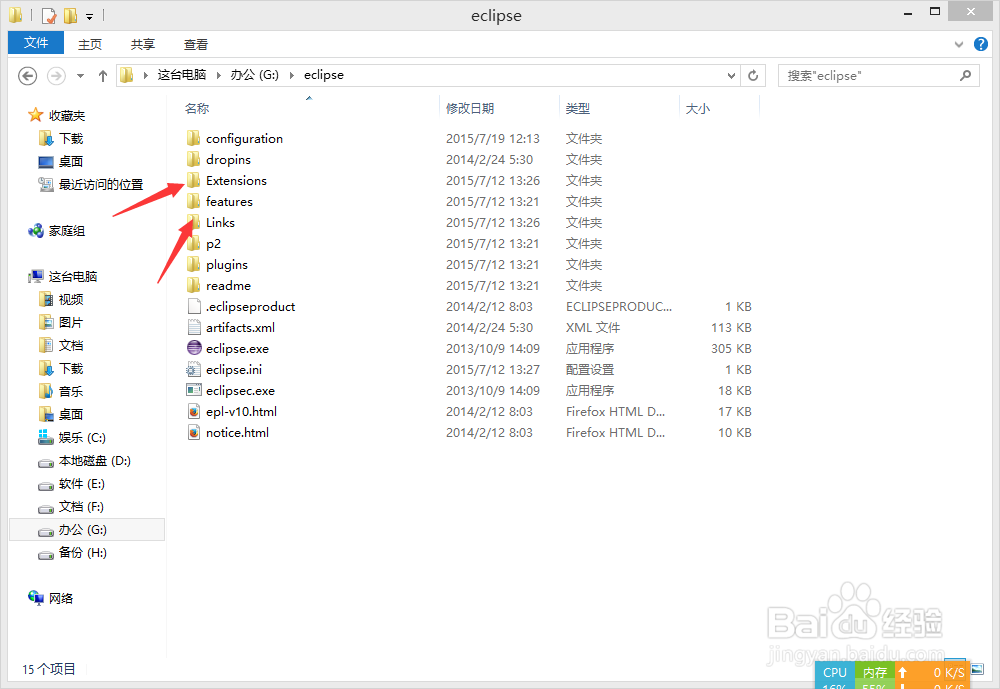Viewport: 1000px width, 689px height.
Task: Click the Back navigation arrow
Action: (x=27, y=76)
